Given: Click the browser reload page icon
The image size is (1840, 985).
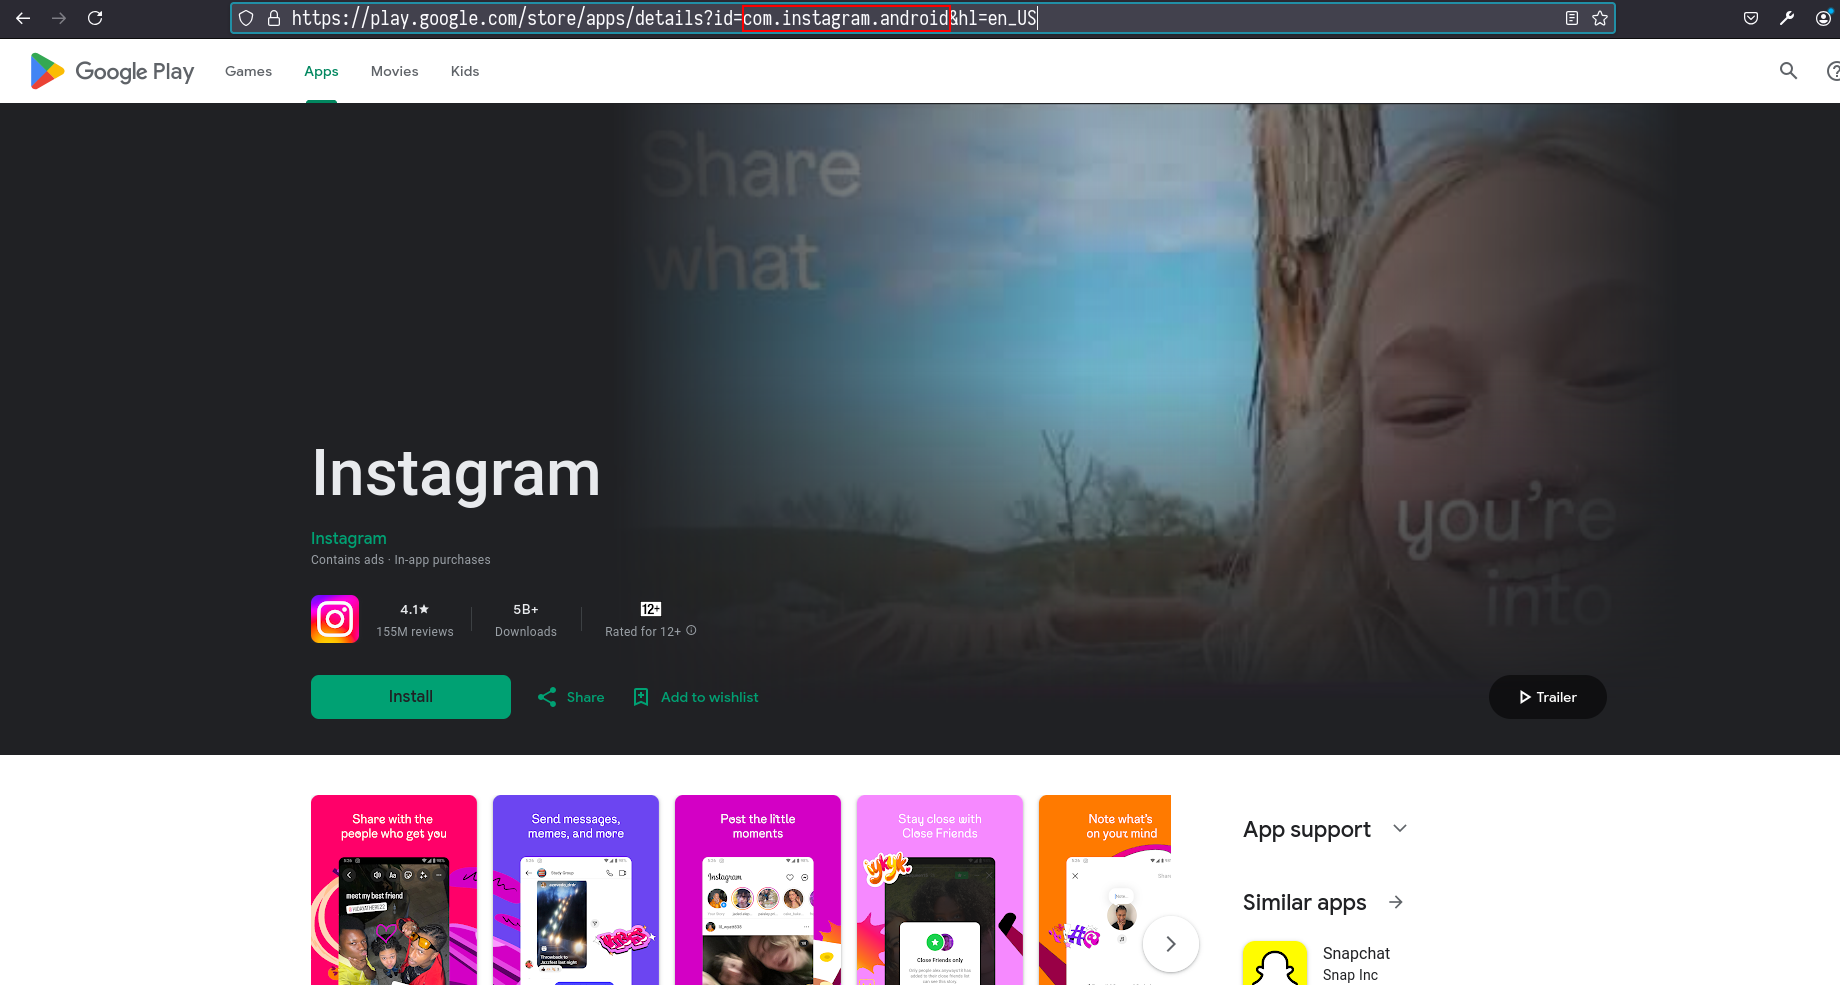Looking at the screenshot, I should (x=95, y=18).
